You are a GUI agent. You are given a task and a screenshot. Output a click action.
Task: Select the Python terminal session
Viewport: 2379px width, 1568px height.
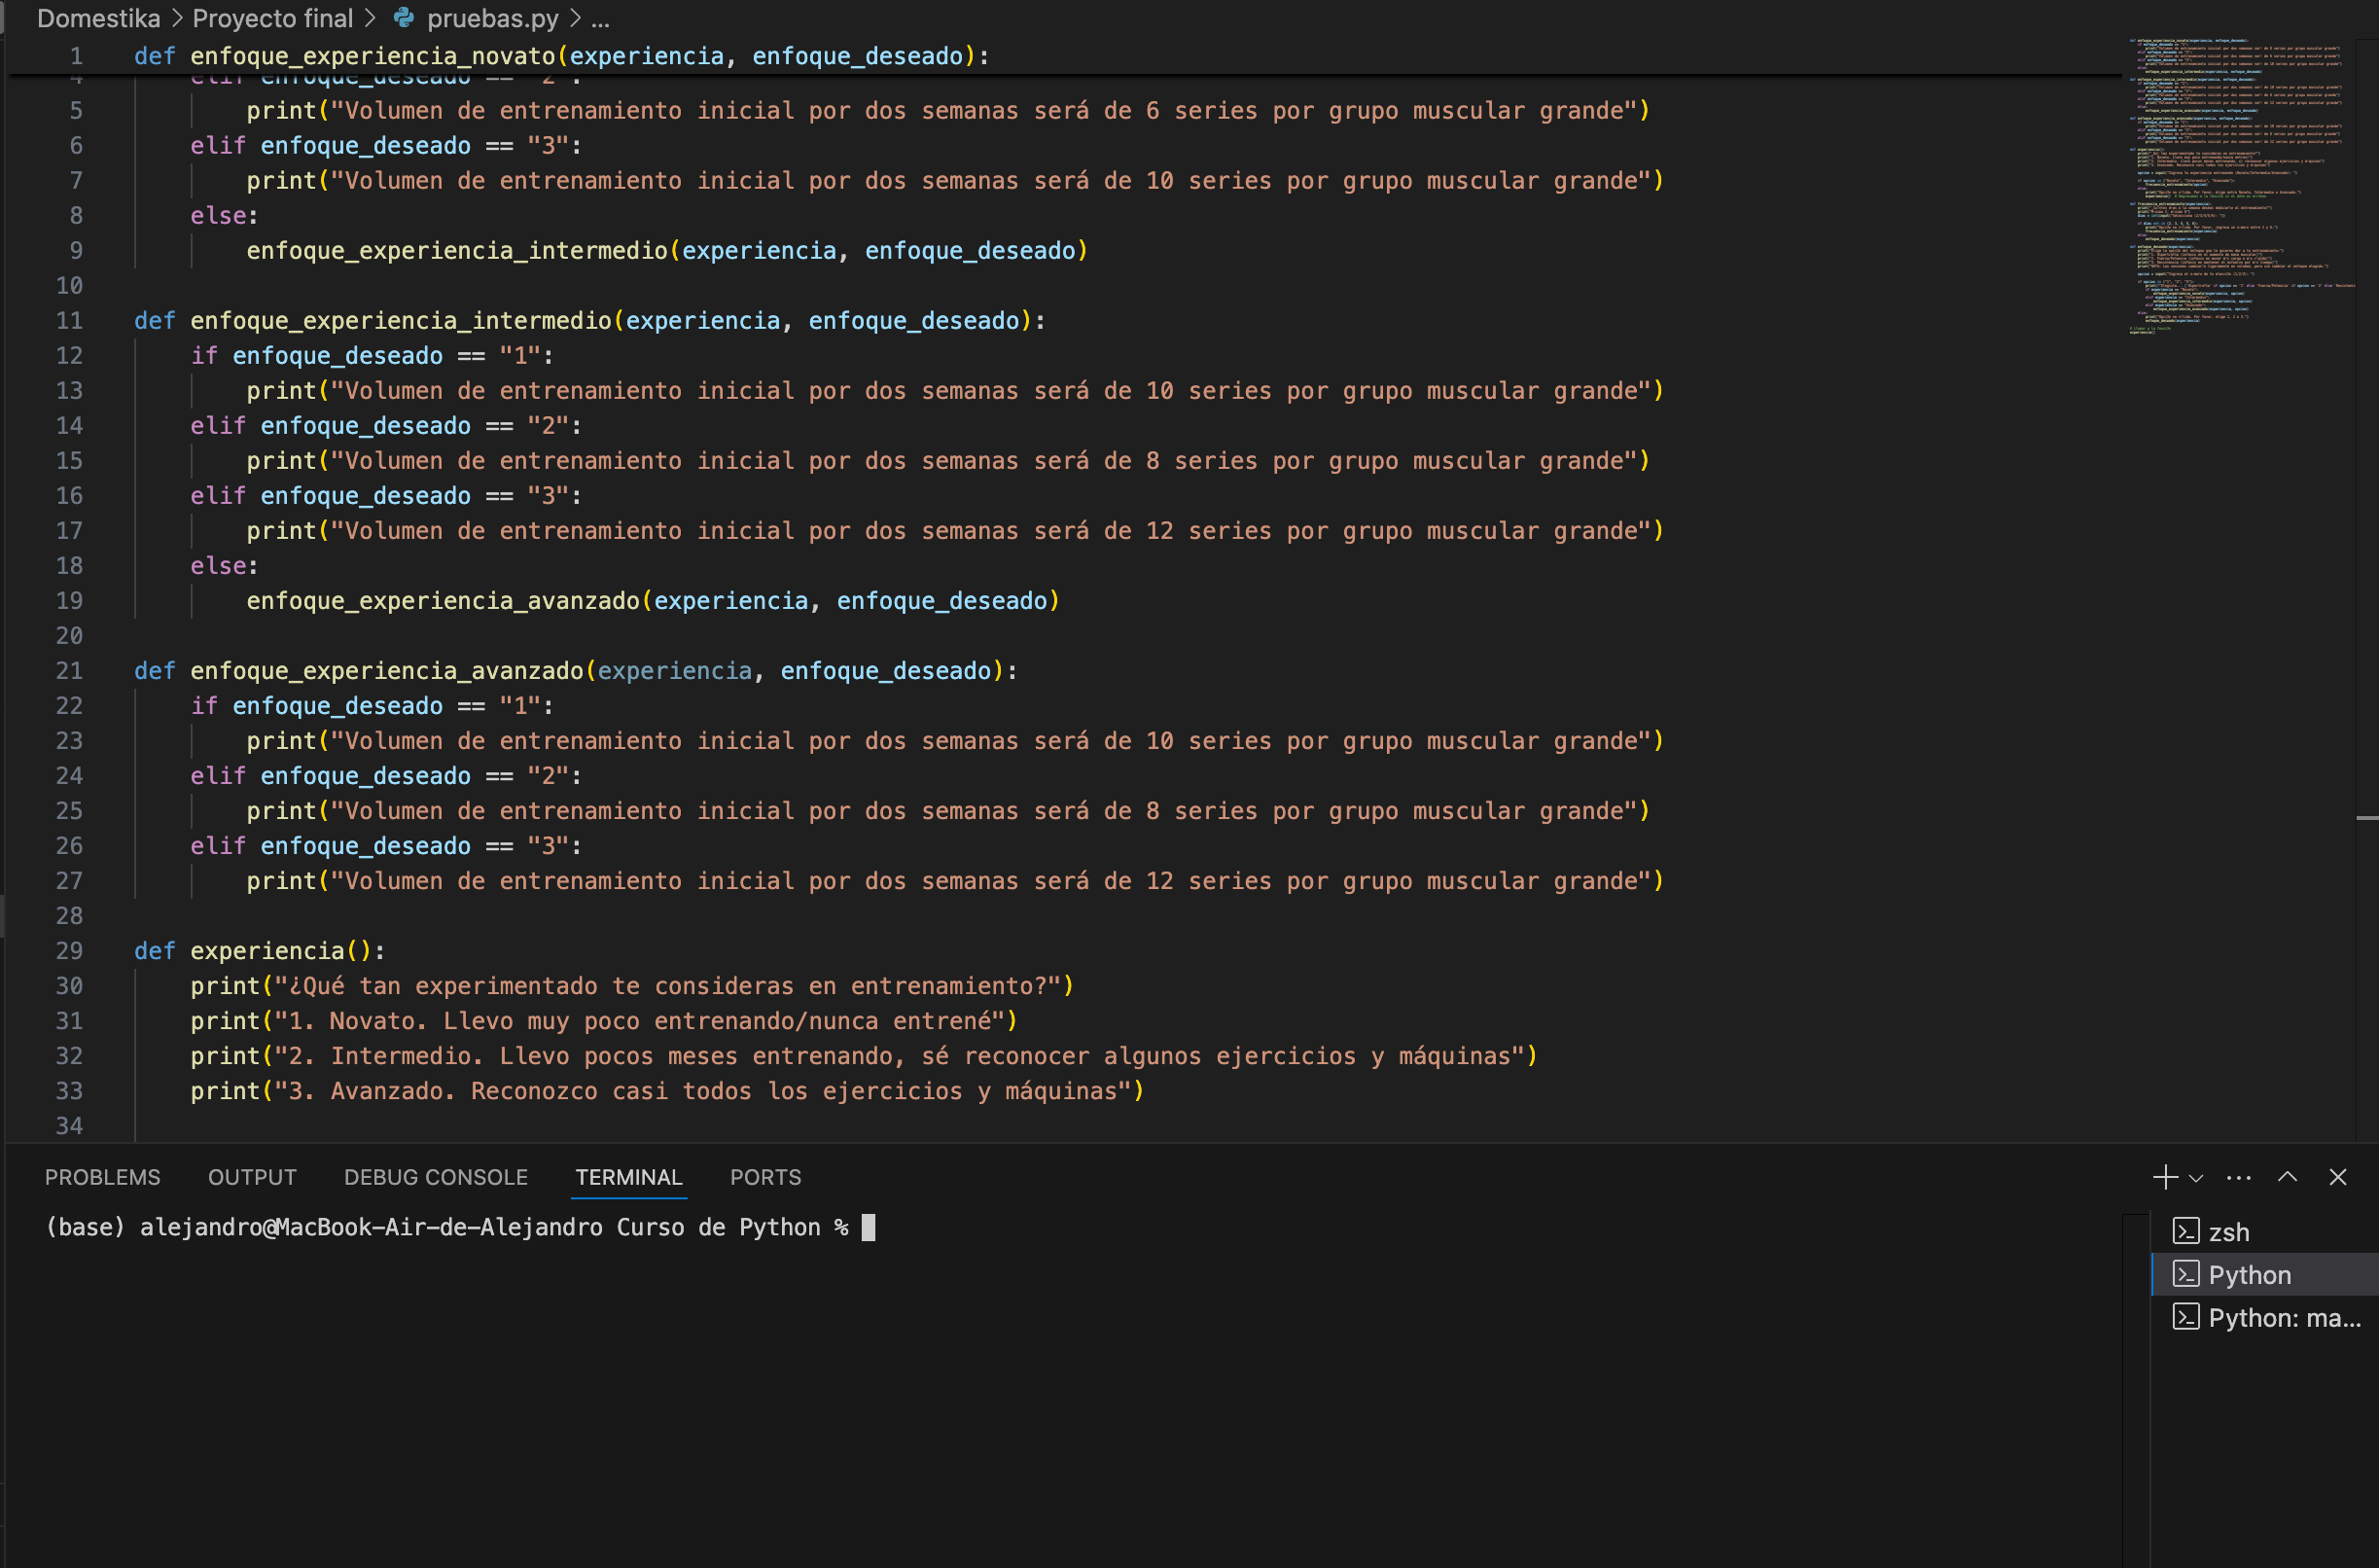(2264, 1275)
